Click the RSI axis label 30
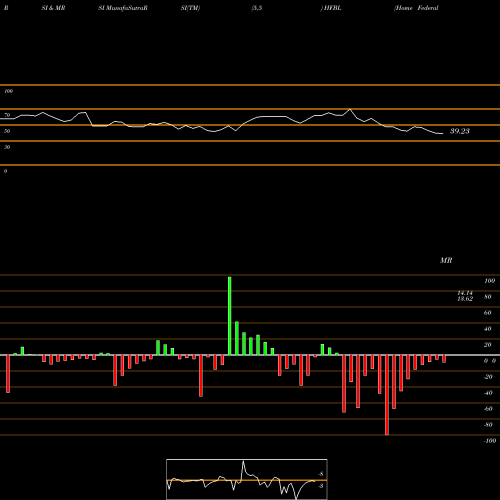 point(7,147)
